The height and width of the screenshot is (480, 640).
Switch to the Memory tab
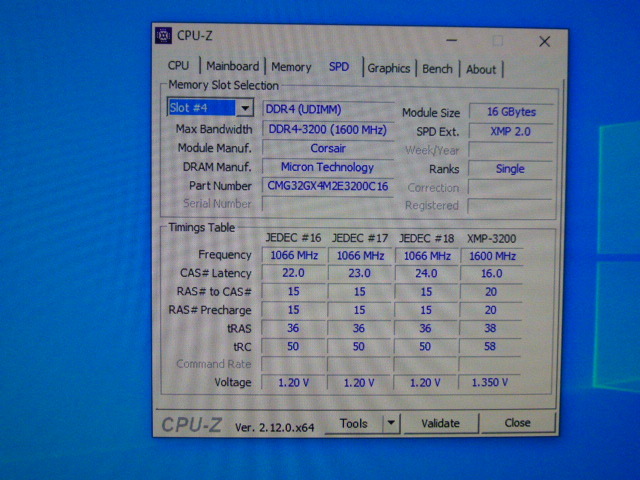[x=291, y=67]
